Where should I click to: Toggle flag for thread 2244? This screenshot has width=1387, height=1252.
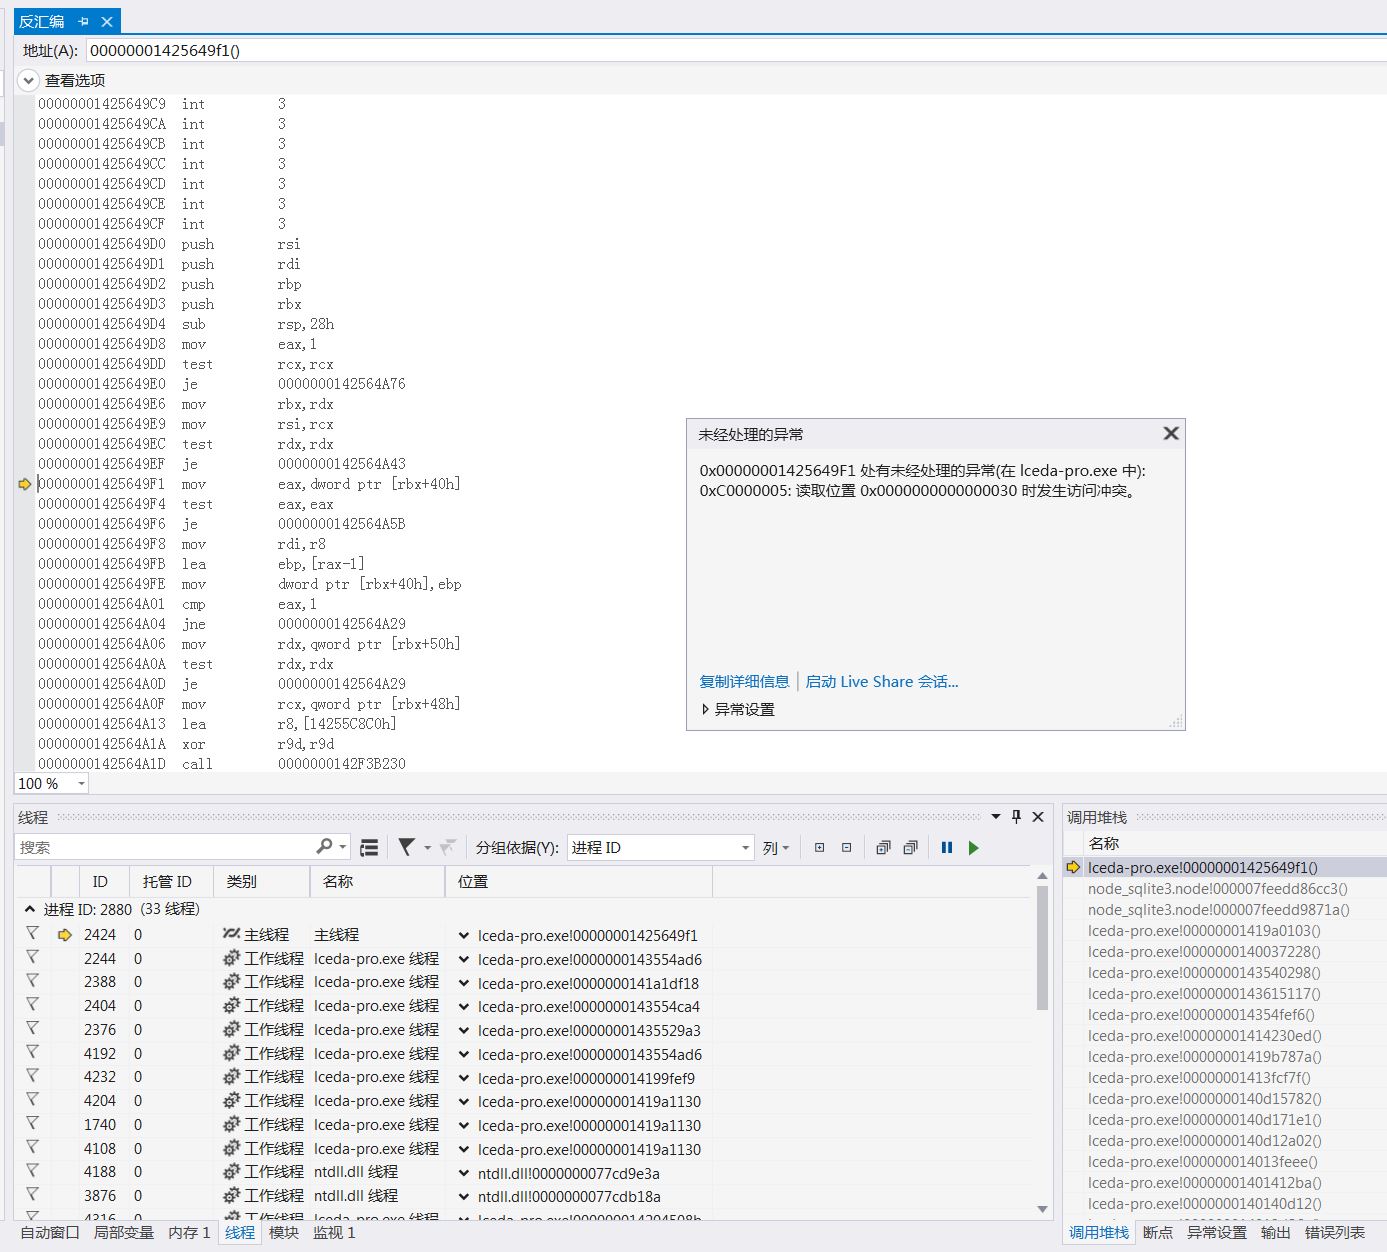32,958
